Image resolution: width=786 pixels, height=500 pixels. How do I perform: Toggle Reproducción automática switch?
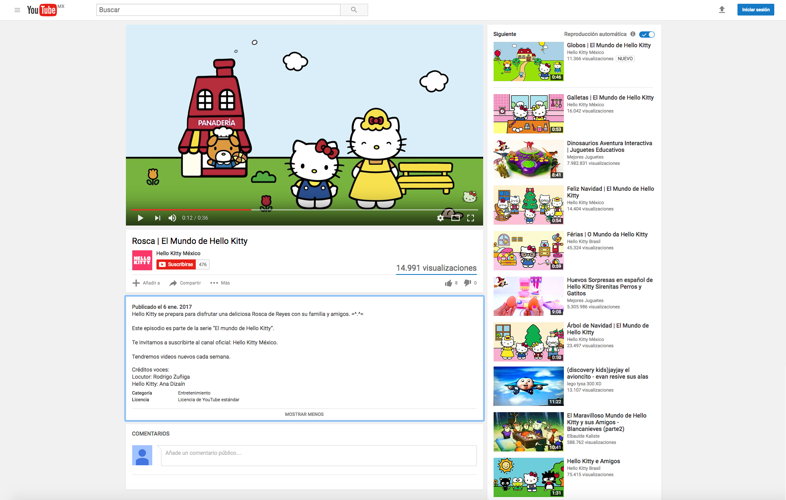click(647, 34)
